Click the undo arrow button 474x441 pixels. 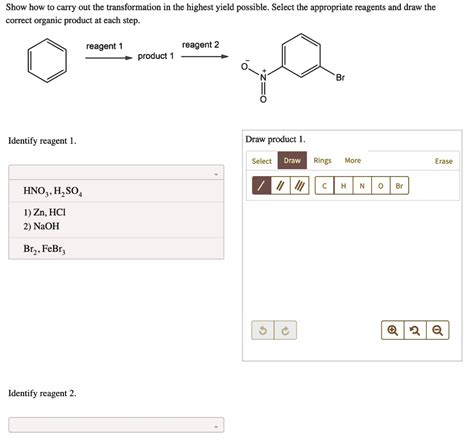pos(263,330)
